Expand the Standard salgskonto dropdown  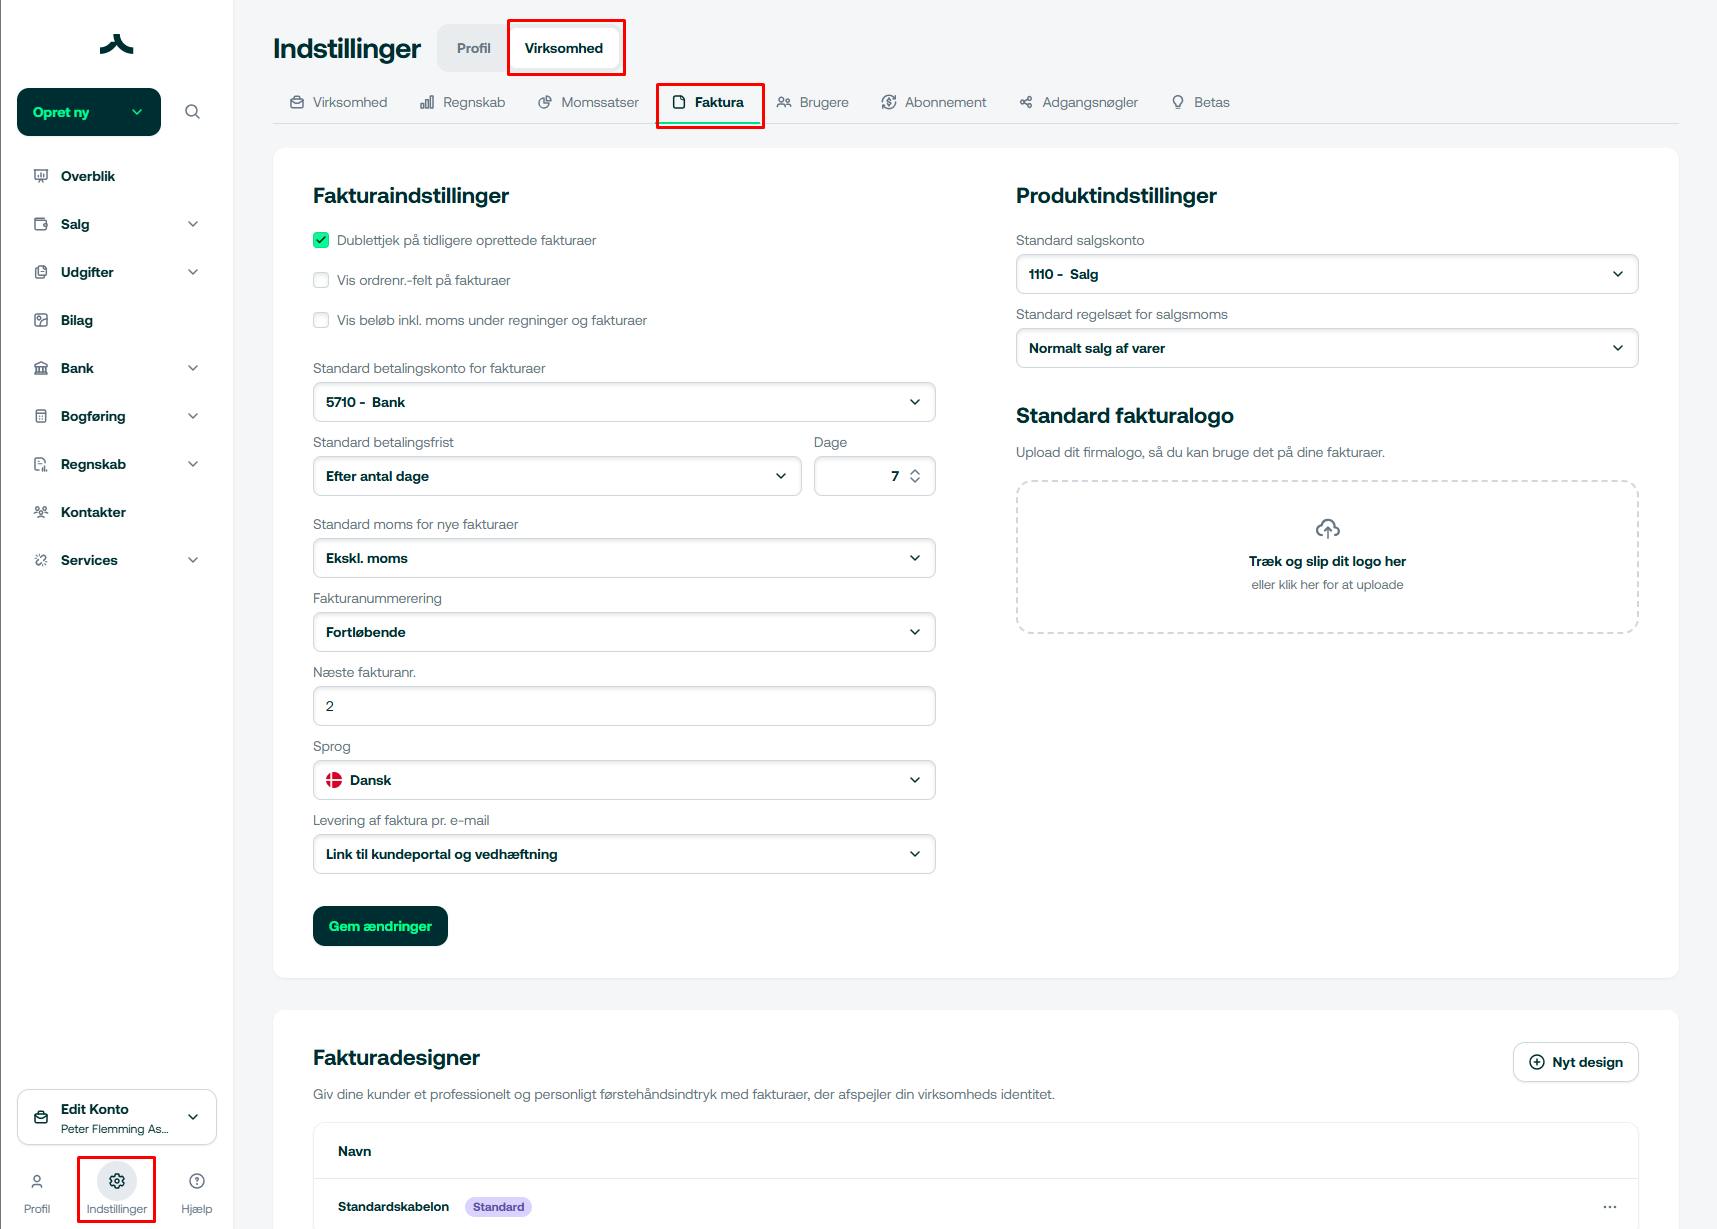[x=1326, y=274]
